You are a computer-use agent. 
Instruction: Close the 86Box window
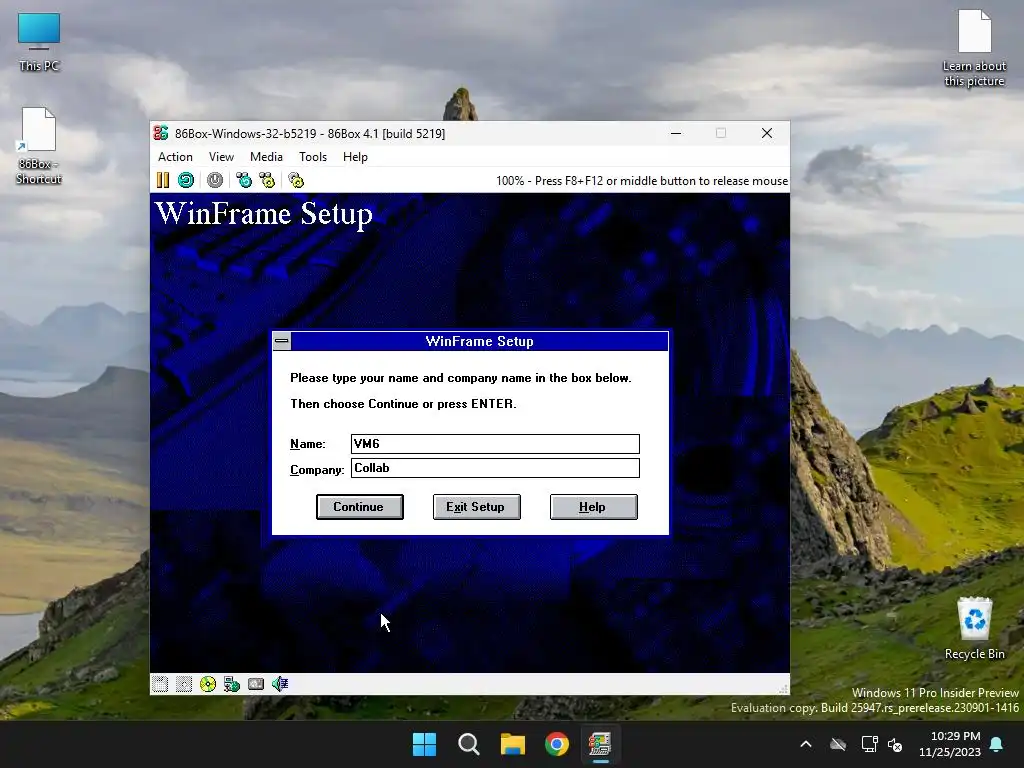[x=767, y=133]
